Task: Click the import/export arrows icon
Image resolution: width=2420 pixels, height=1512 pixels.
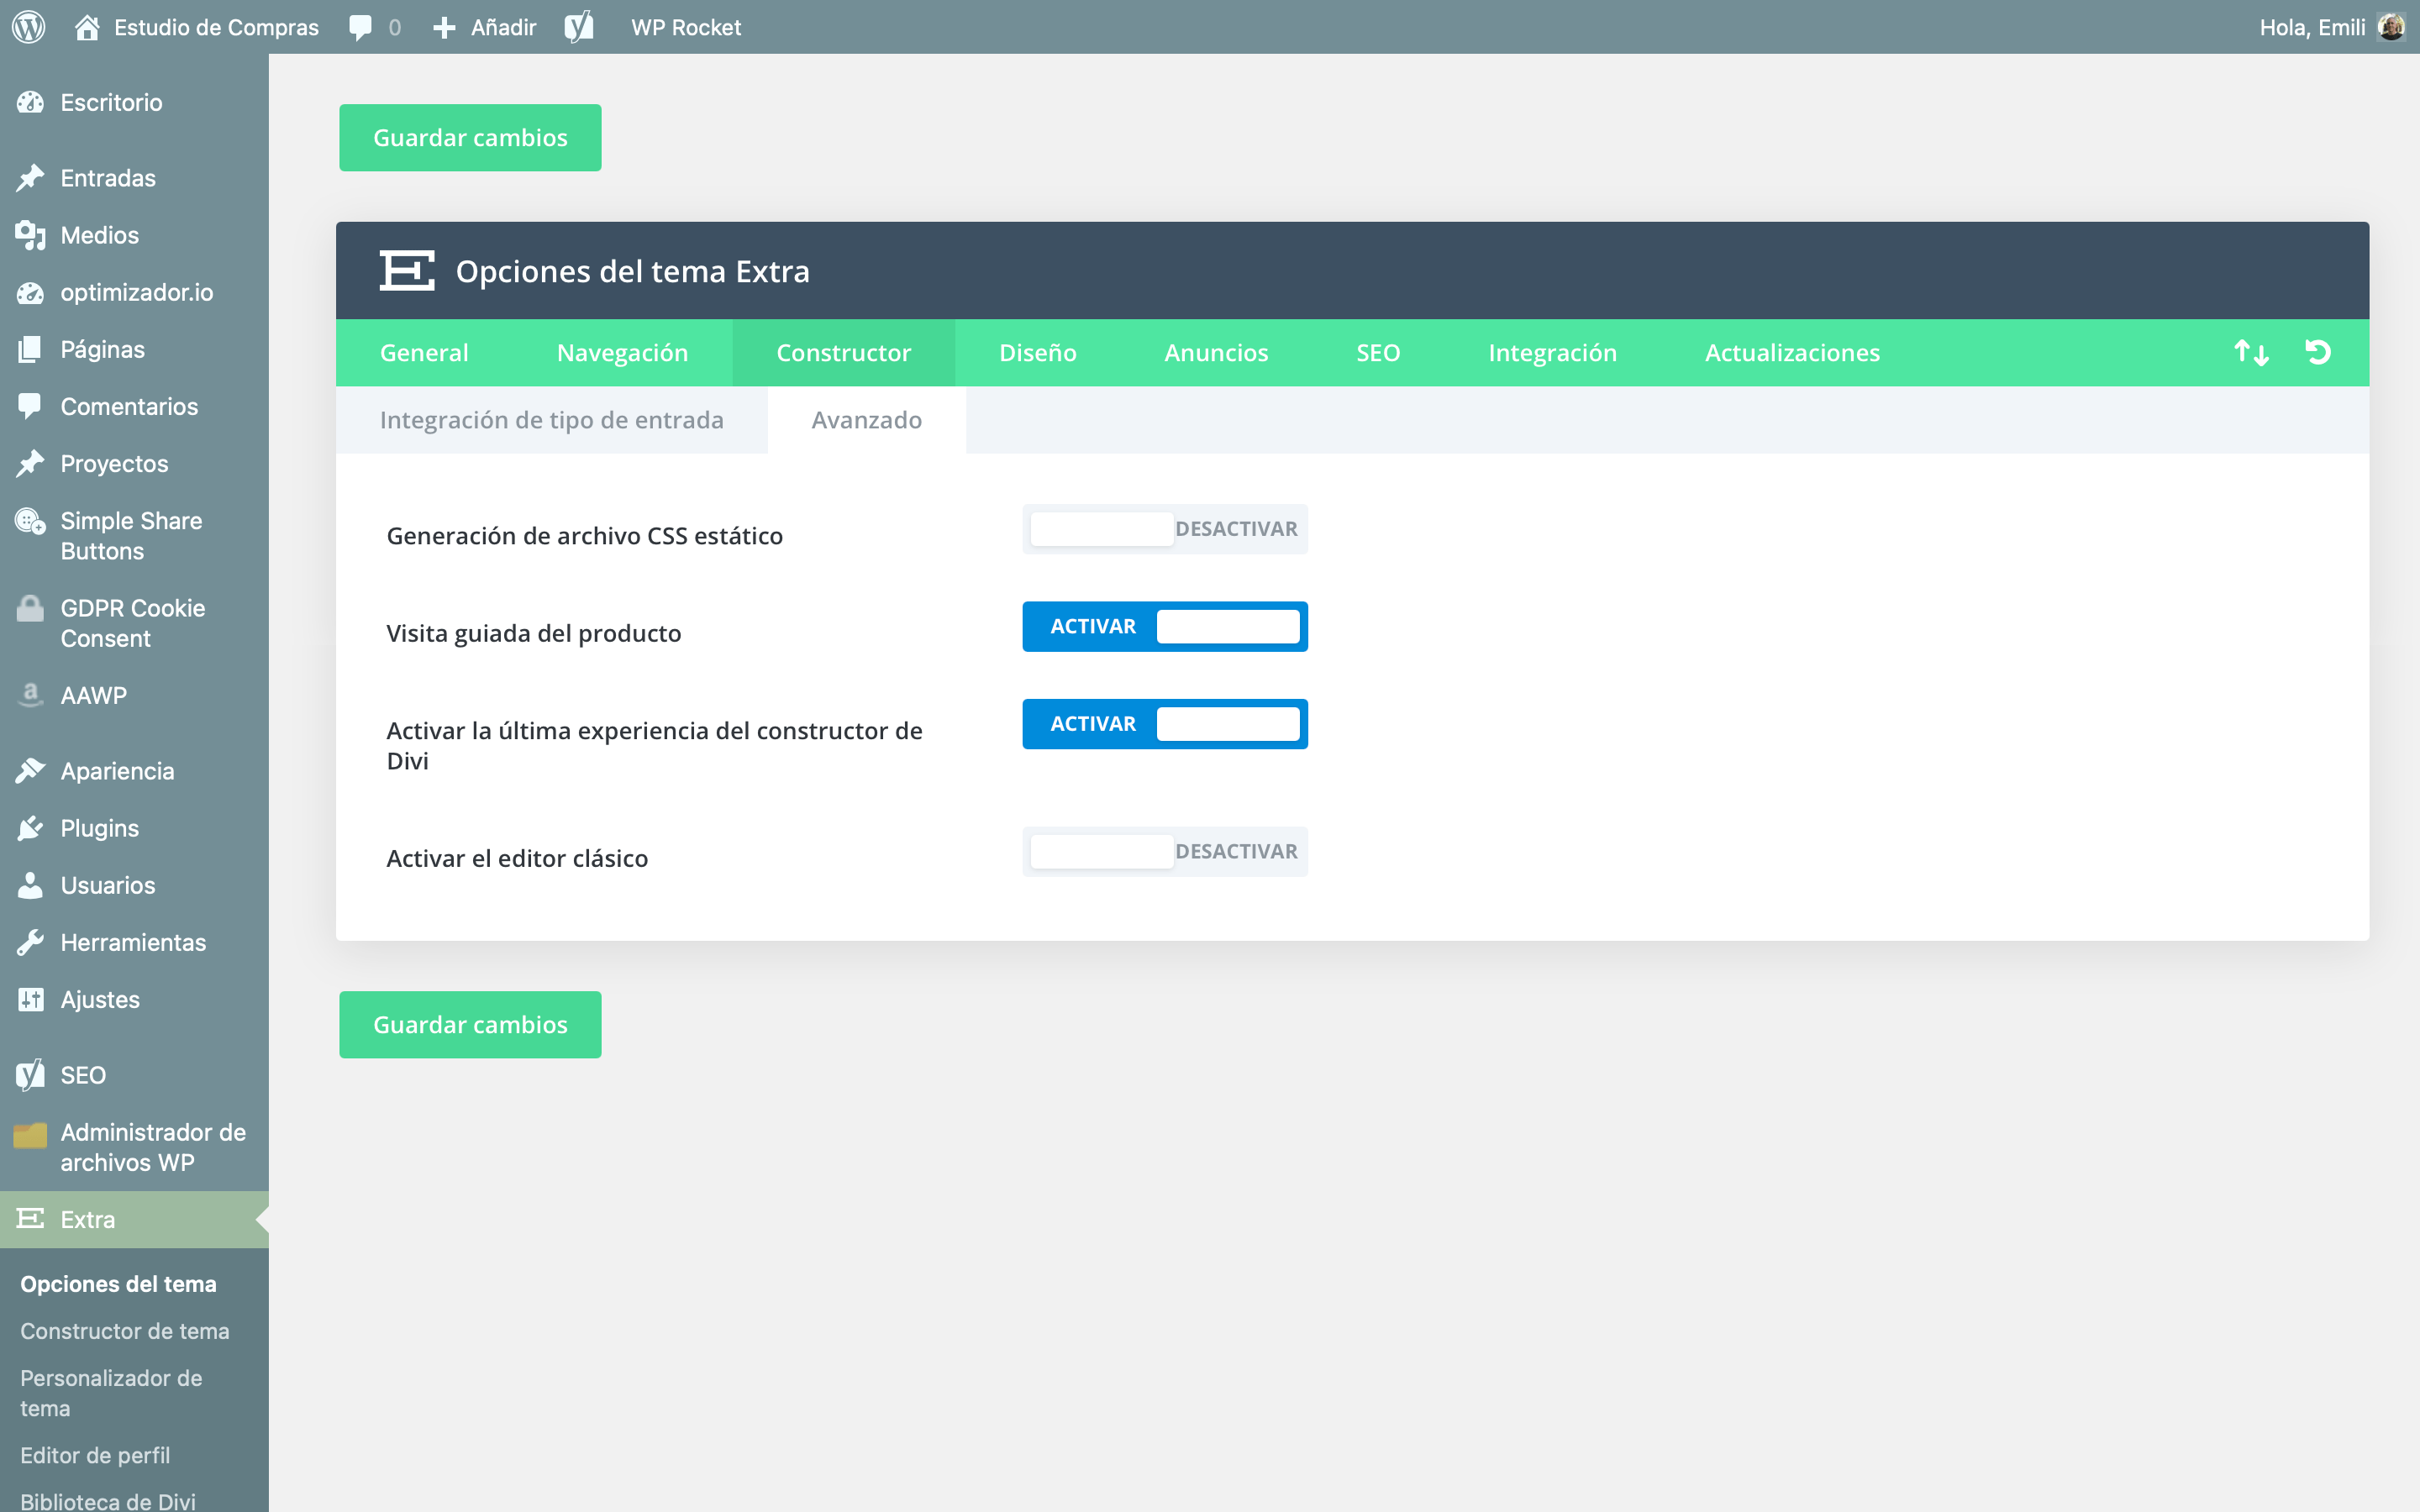Action: pos(2251,352)
